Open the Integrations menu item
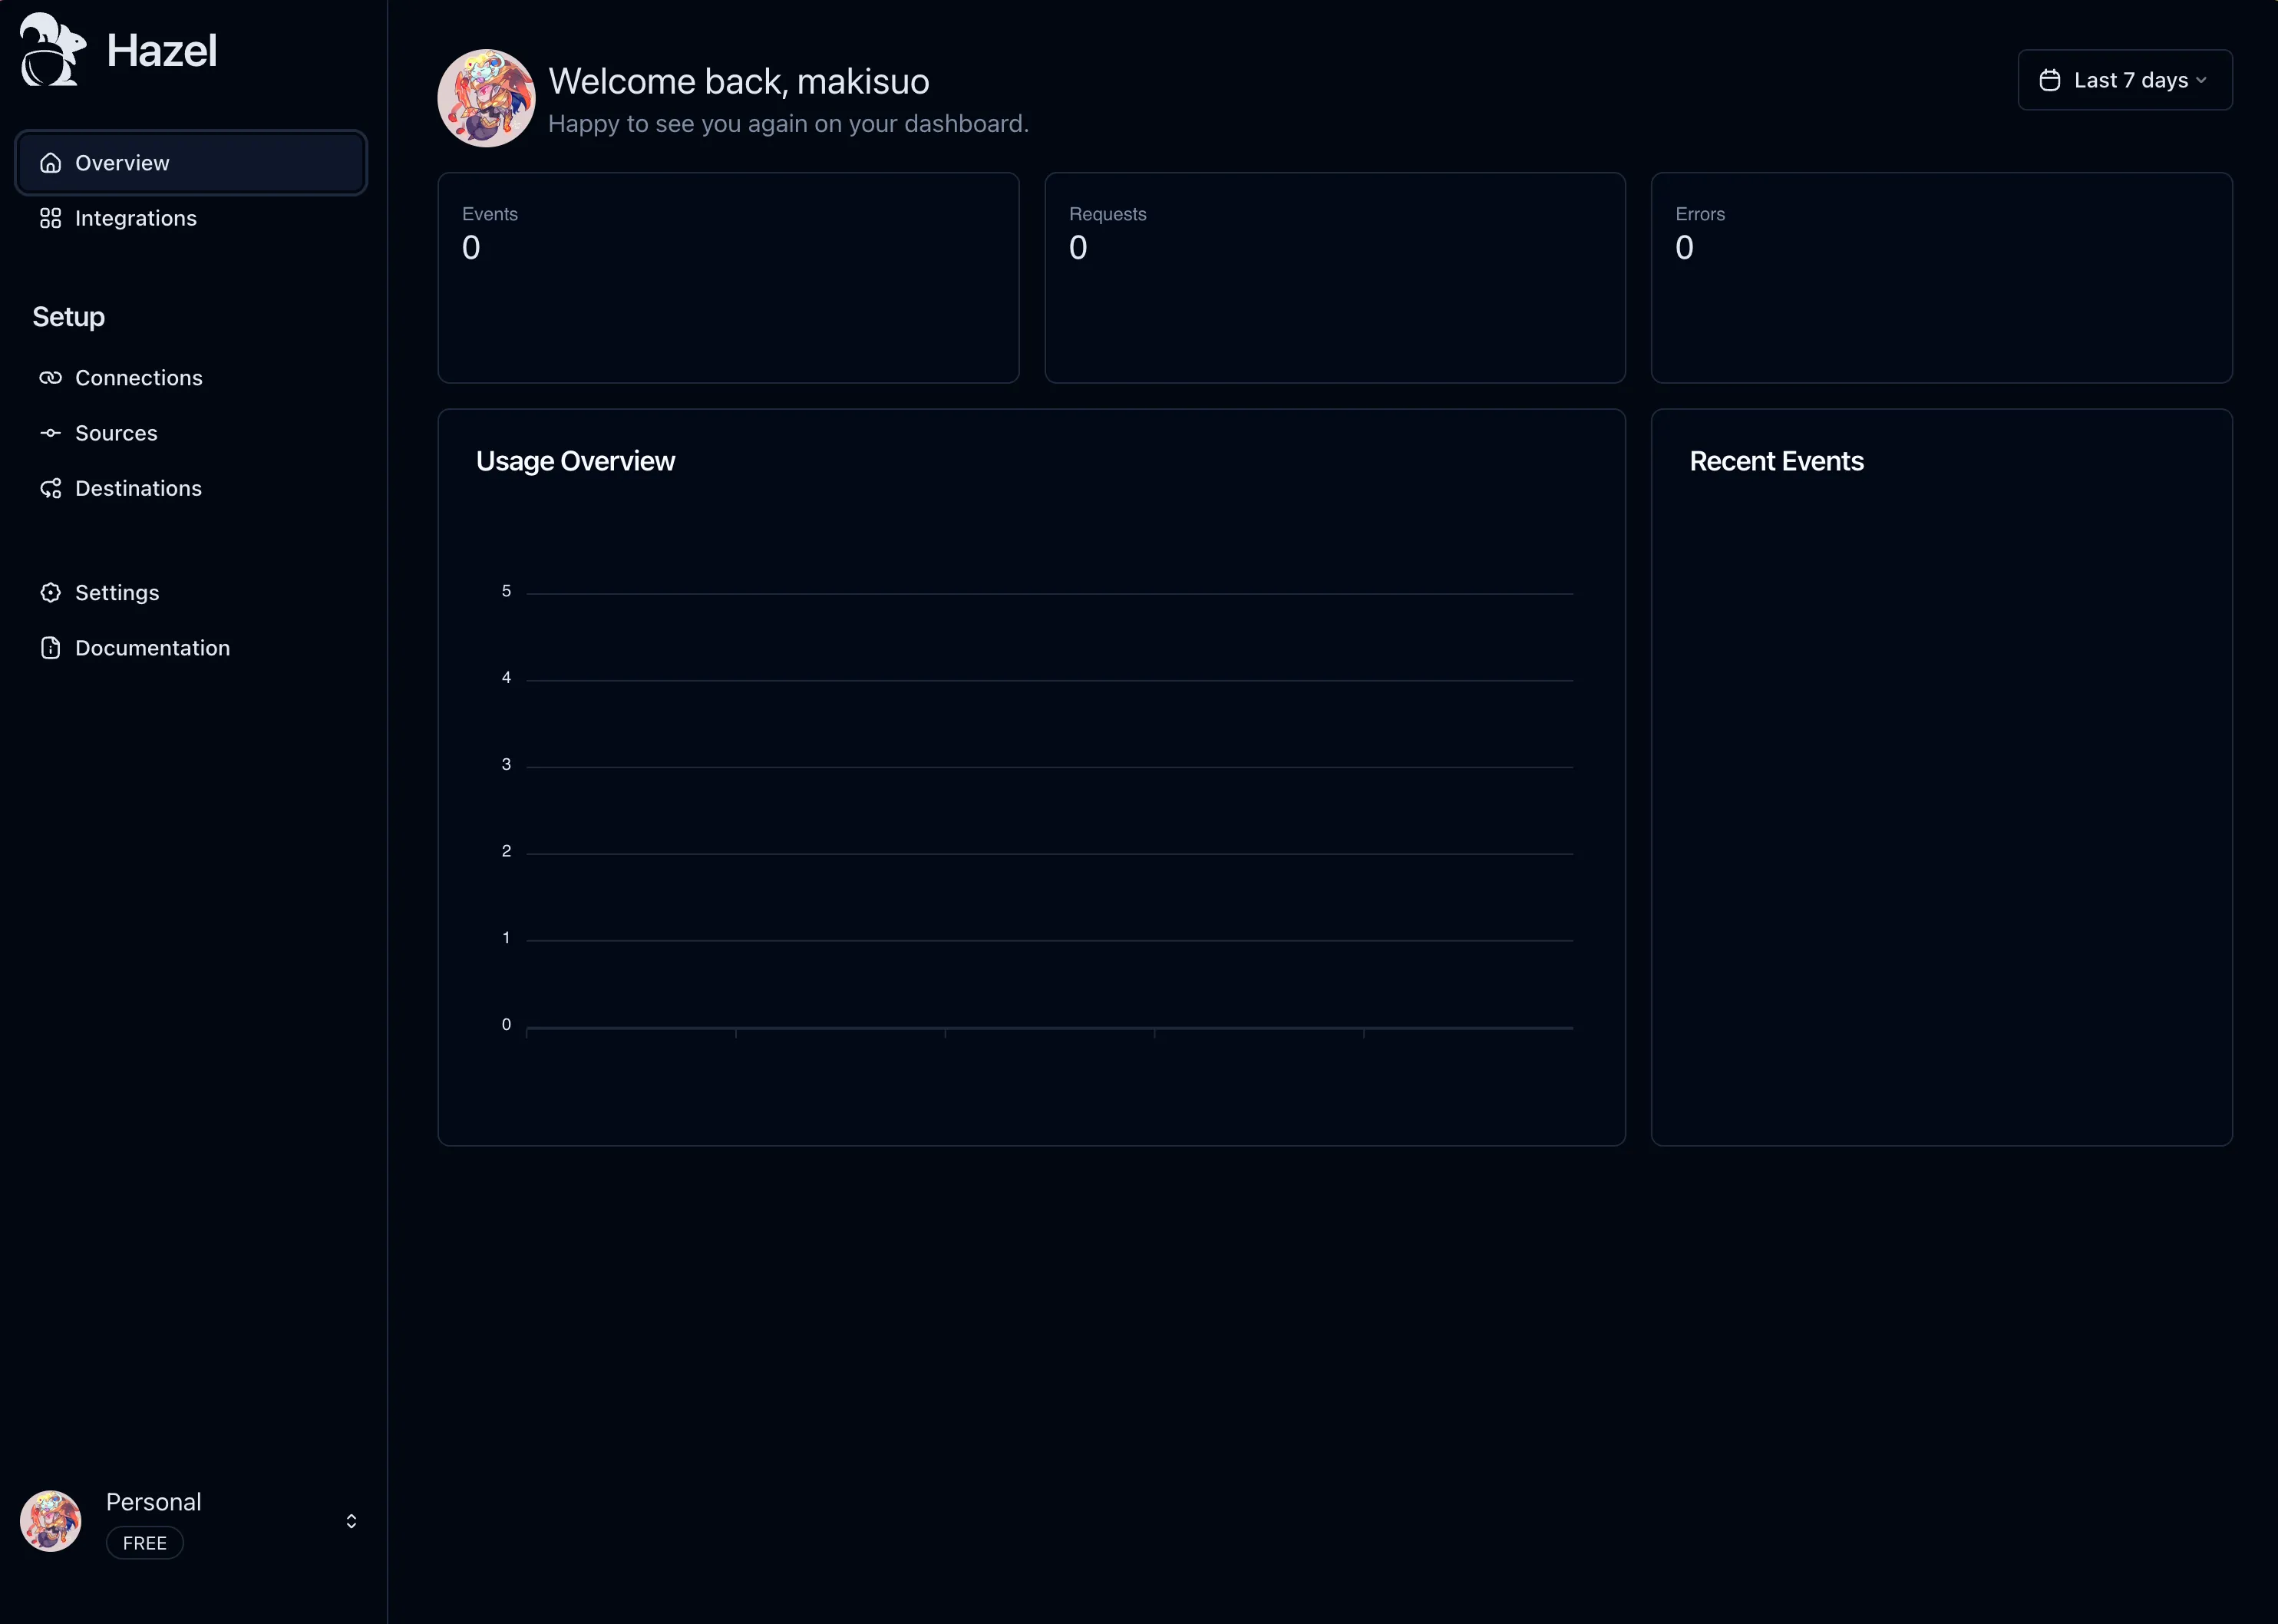2278x1624 pixels. coord(136,218)
